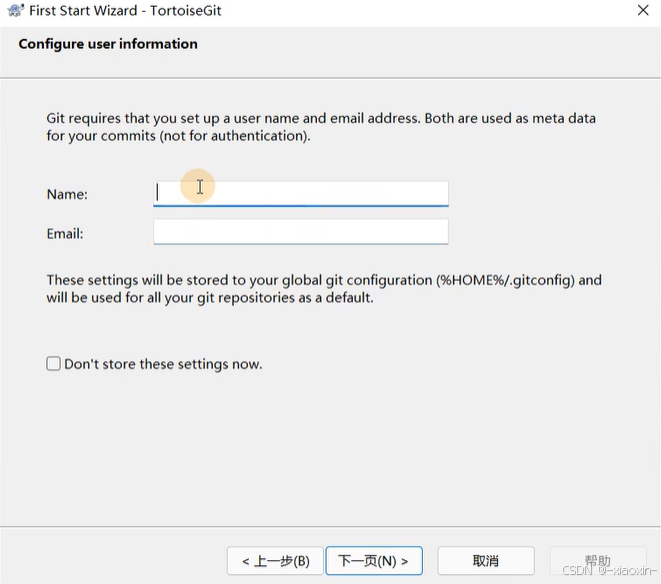
Task: Focus the Name input field
Action: coord(301,194)
